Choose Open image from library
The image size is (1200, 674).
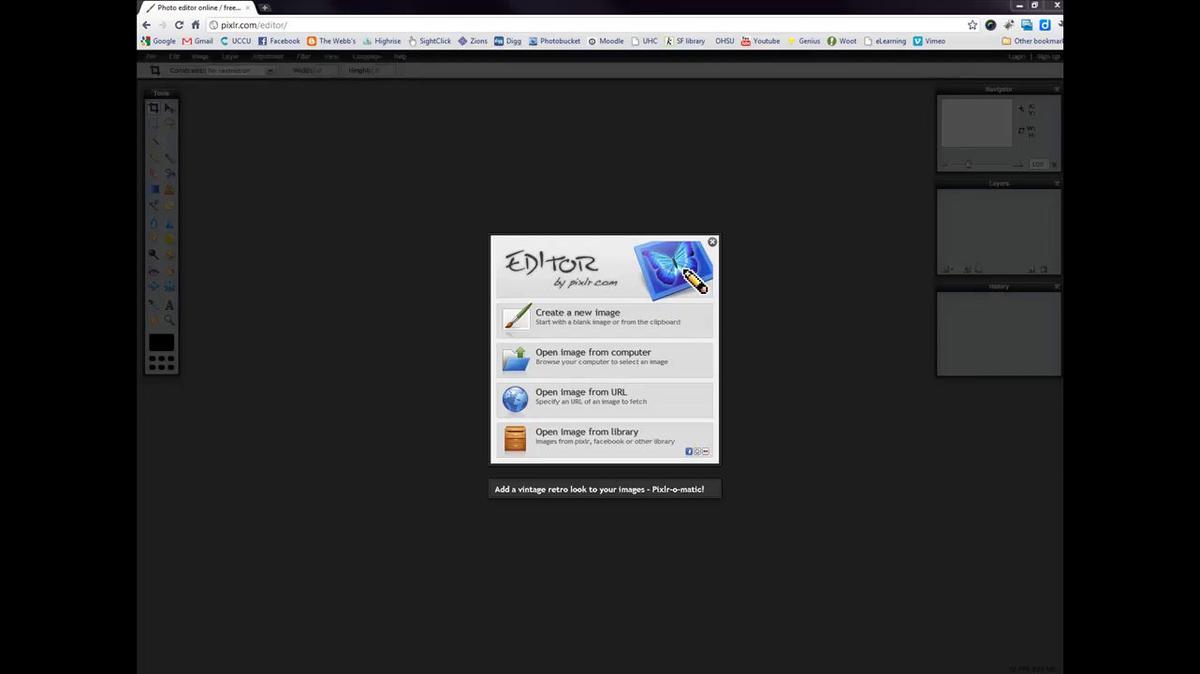tap(604, 439)
